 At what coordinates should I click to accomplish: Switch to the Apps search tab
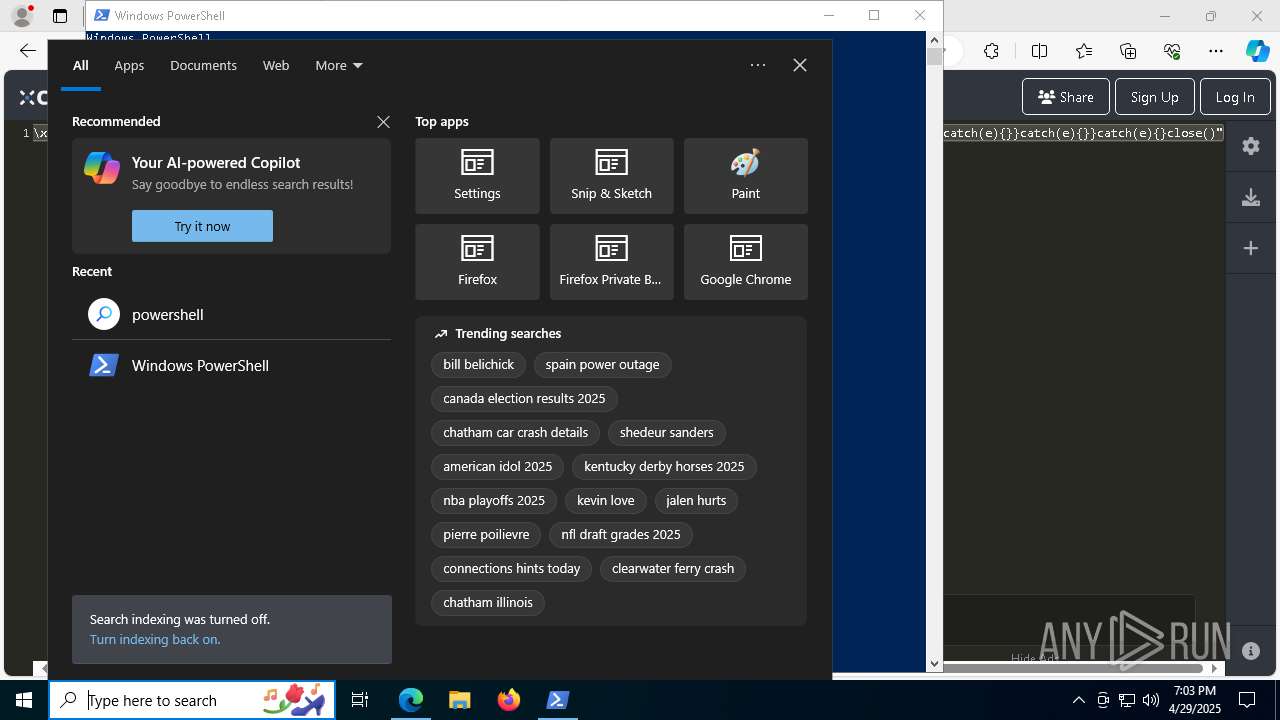pyautogui.click(x=129, y=65)
